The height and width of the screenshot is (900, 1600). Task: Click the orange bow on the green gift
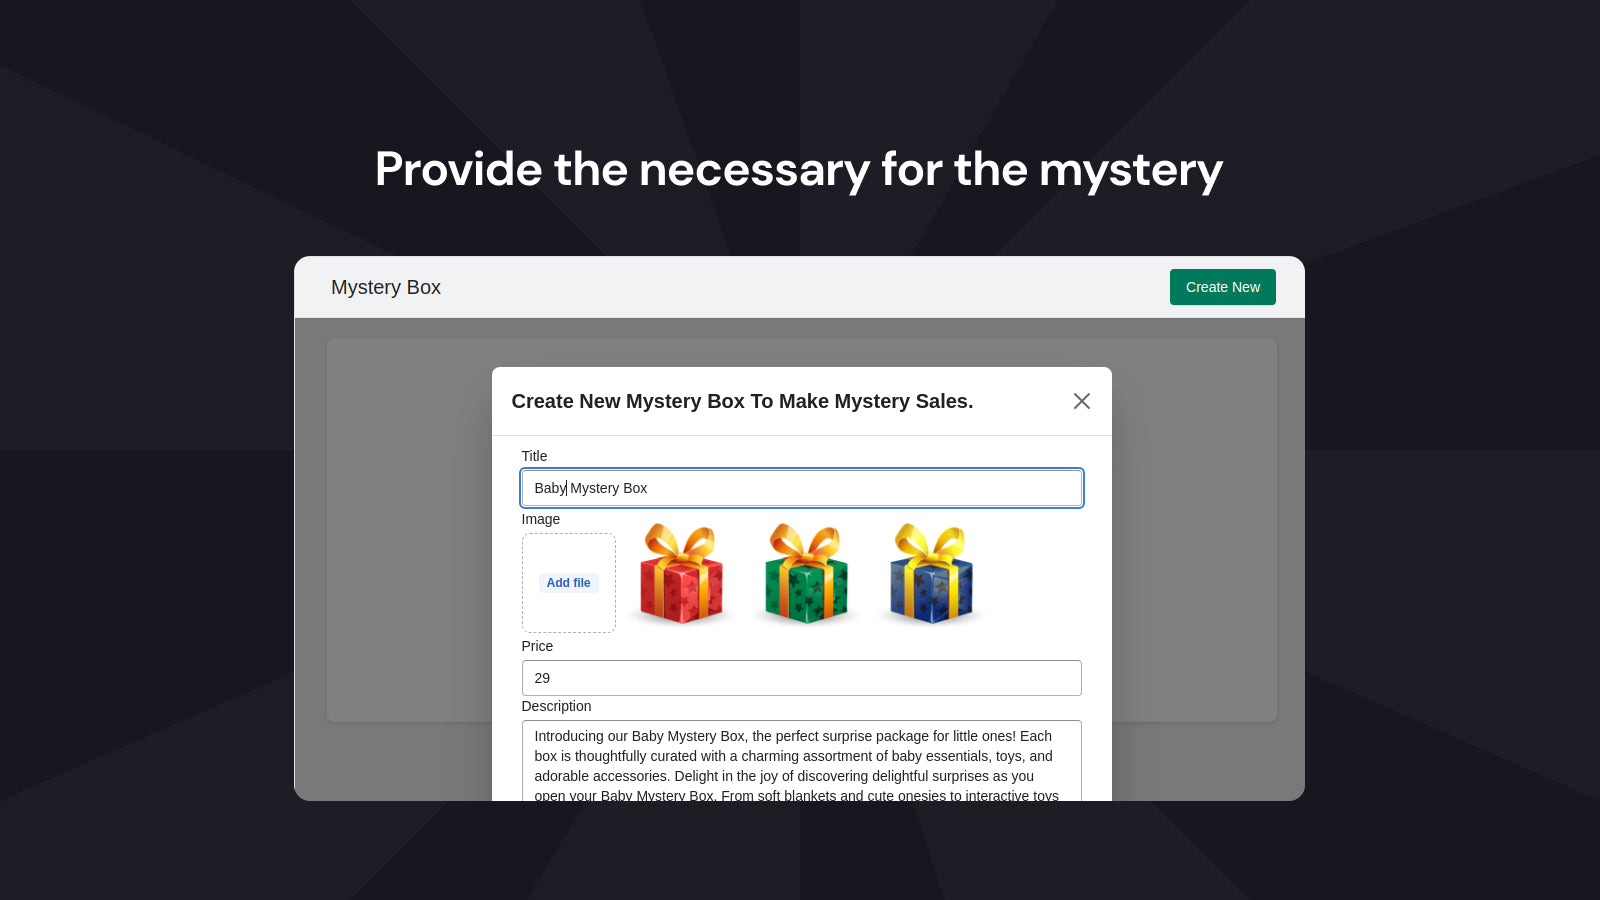click(x=805, y=544)
